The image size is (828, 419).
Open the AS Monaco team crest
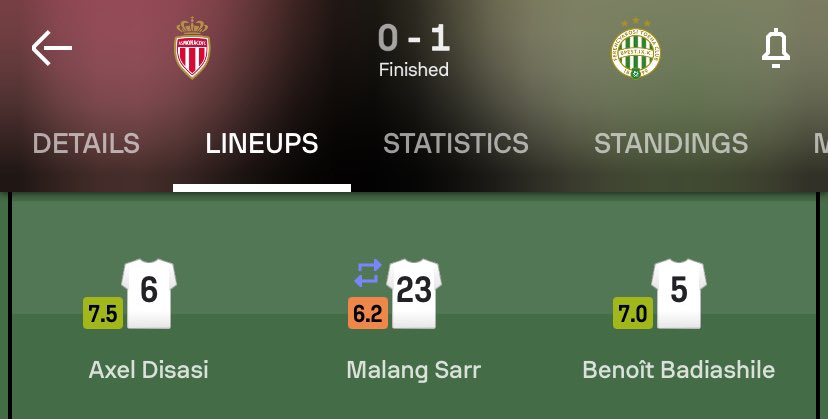(x=192, y=48)
